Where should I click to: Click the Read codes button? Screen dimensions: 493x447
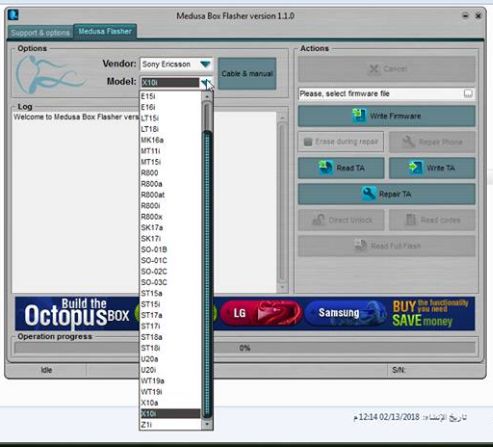(x=432, y=220)
